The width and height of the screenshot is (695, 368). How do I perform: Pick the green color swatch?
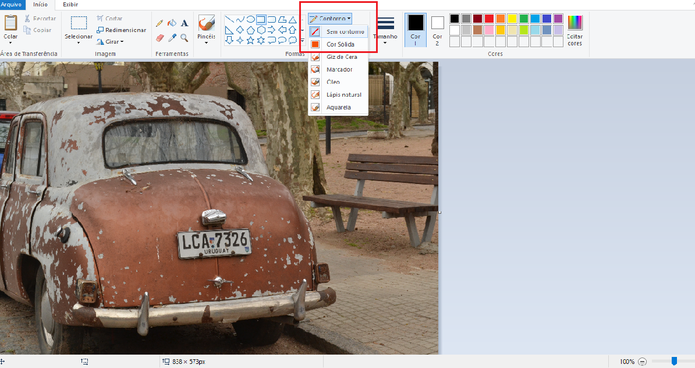point(523,19)
